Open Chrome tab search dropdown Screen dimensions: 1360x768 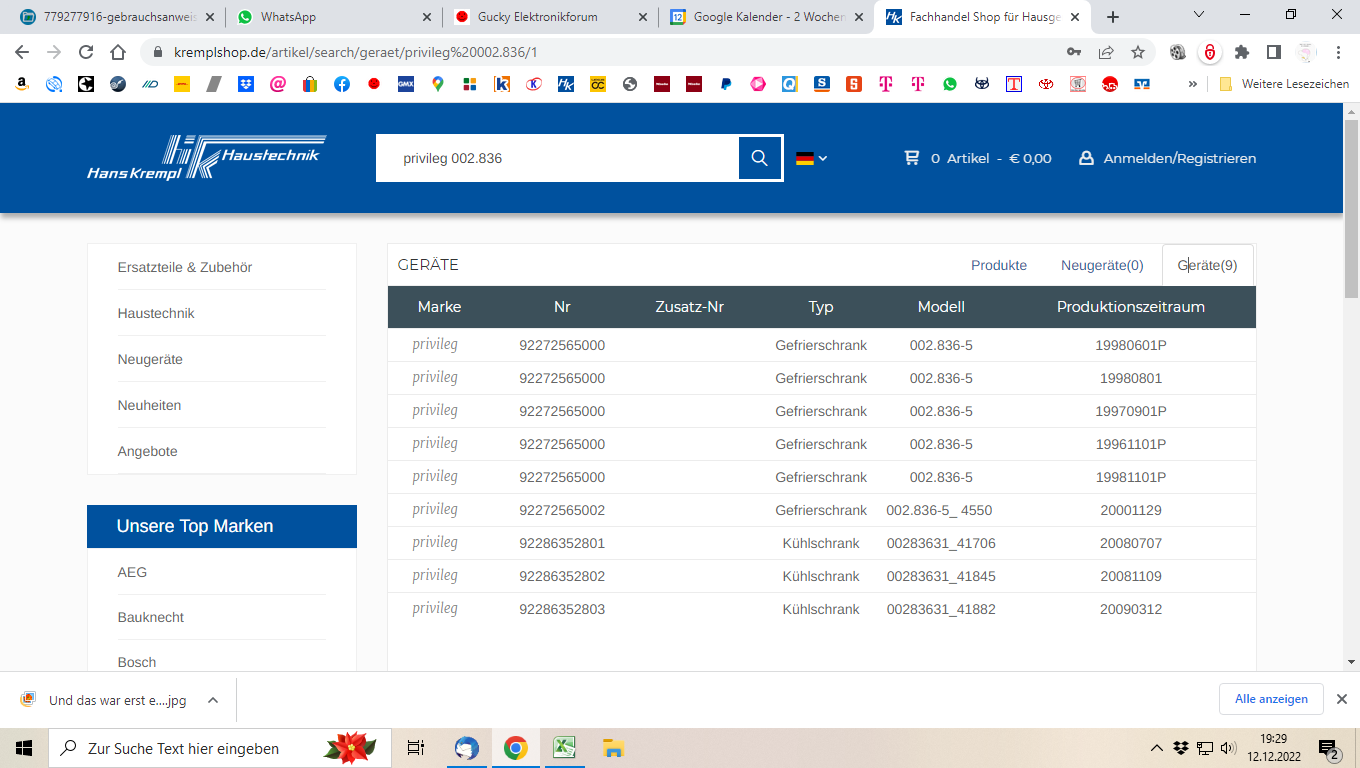coord(1199,15)
